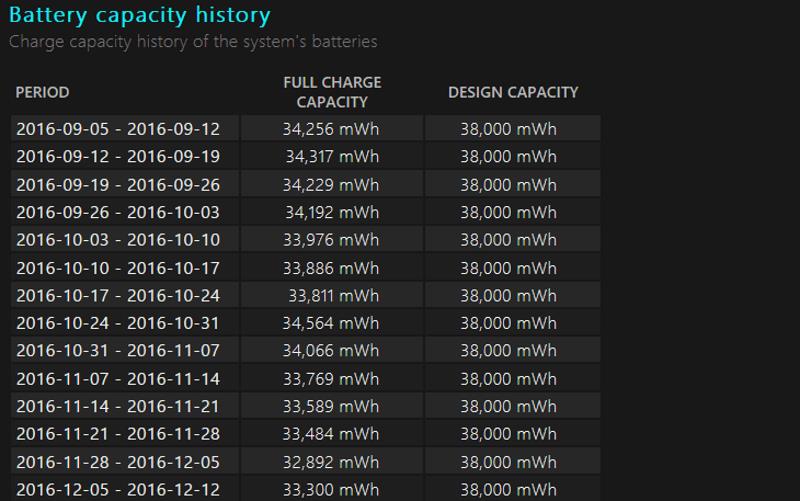Image resolution: width=800 pixels, height=501 pixels.
Task: Click design capacity in the 2016-10-24 - 2016-10-31 row
Action: 509,323
